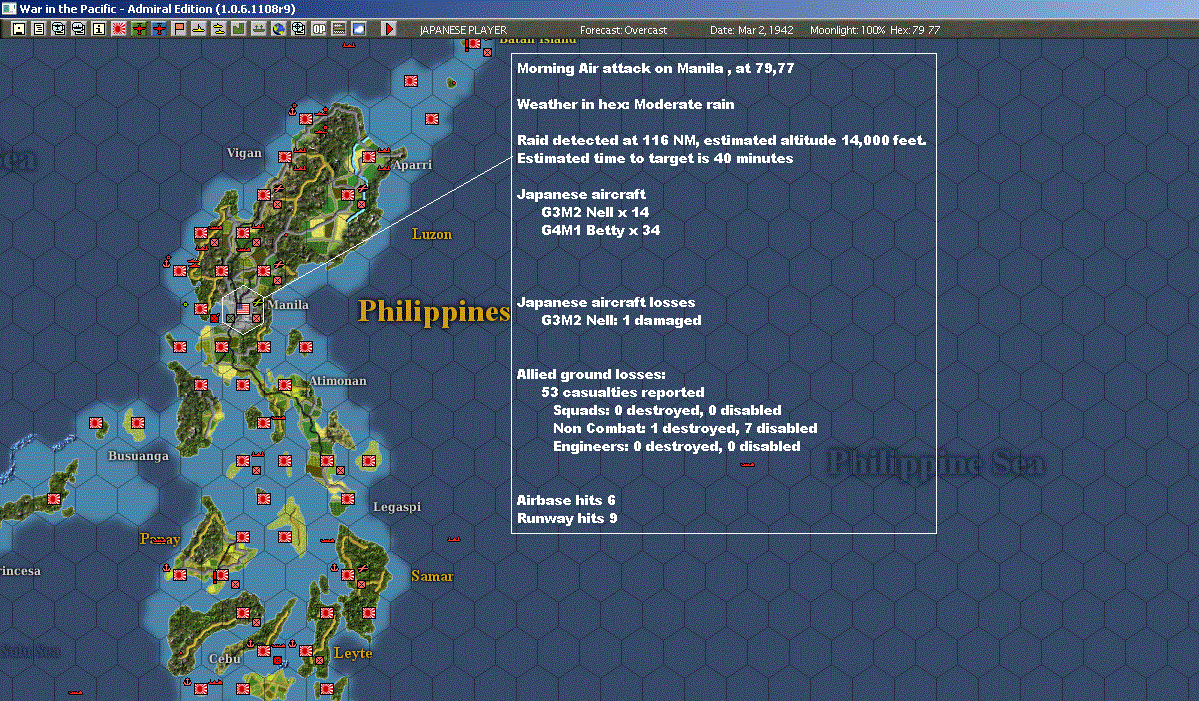Screen dimensions: 1199x701
Task: Click the first ship-in-box toolbar icon
Action: [x=59, y=29]
